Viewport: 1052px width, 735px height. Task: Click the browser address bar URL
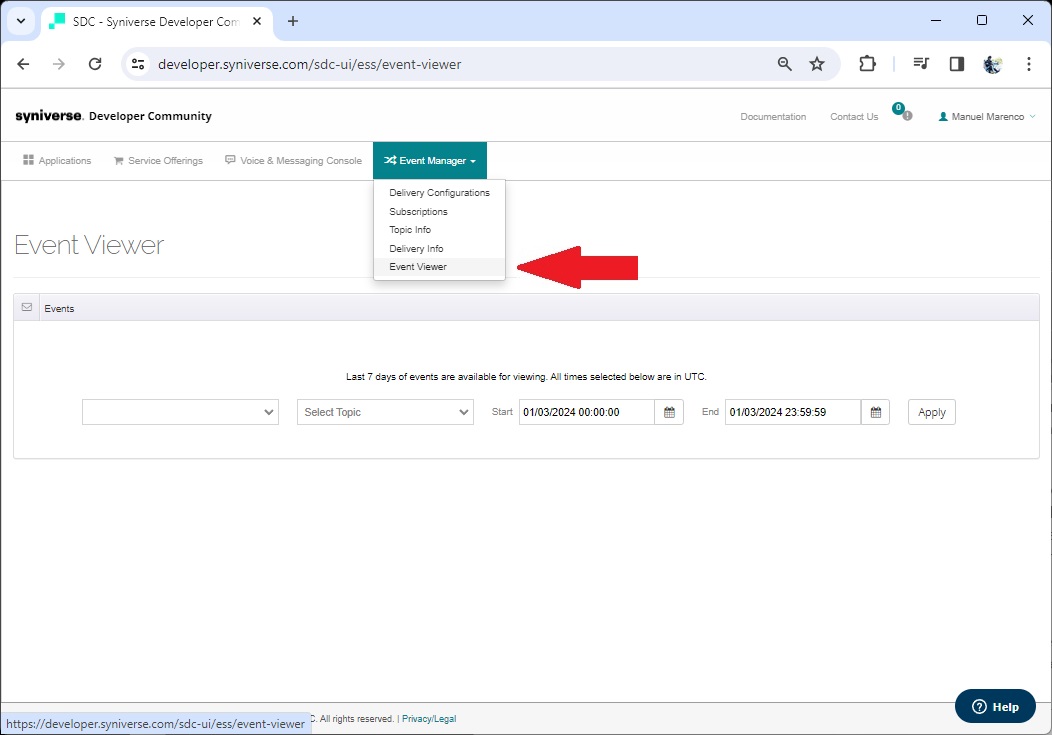309,64
